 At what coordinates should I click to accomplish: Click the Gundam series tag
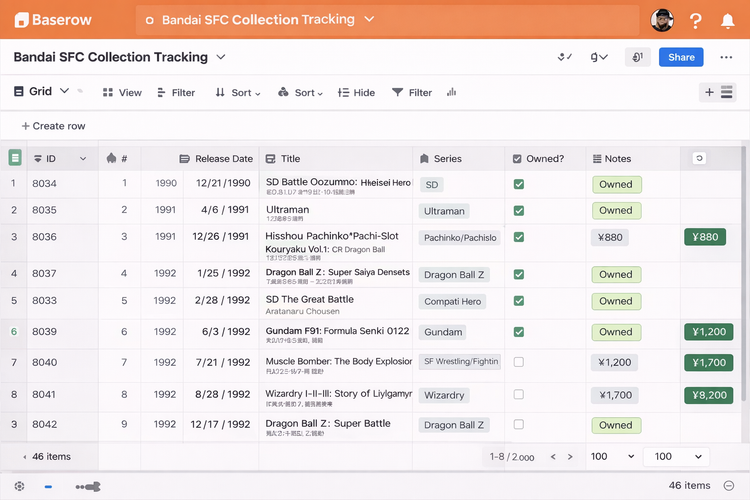(443, 332)
